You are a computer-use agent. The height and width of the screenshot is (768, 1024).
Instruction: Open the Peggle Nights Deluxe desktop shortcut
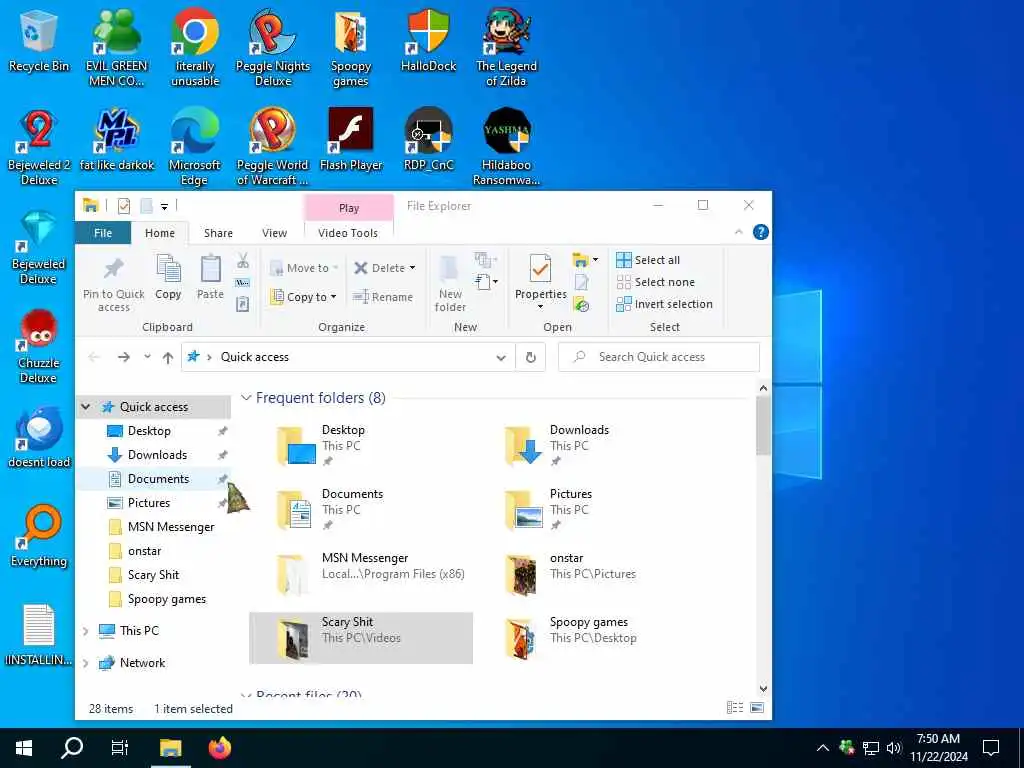click(x=273, y=48)
